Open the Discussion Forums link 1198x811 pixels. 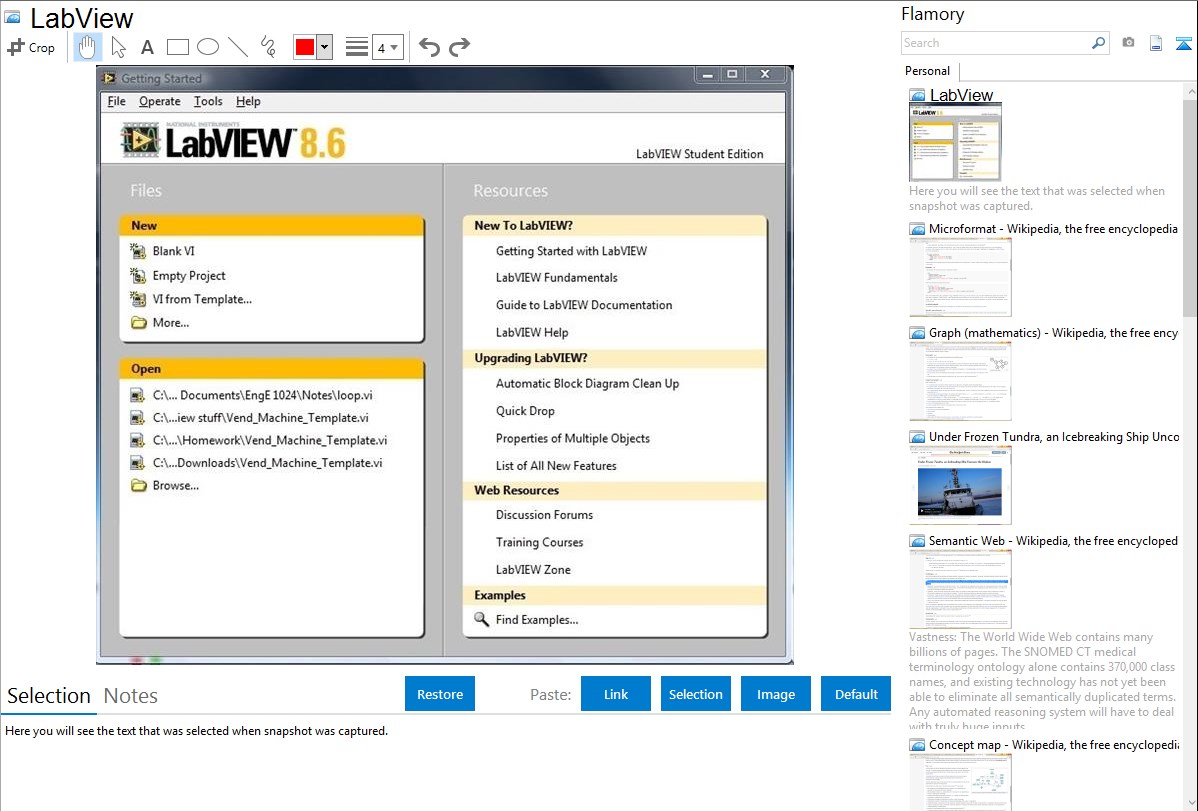coord(544,515)
